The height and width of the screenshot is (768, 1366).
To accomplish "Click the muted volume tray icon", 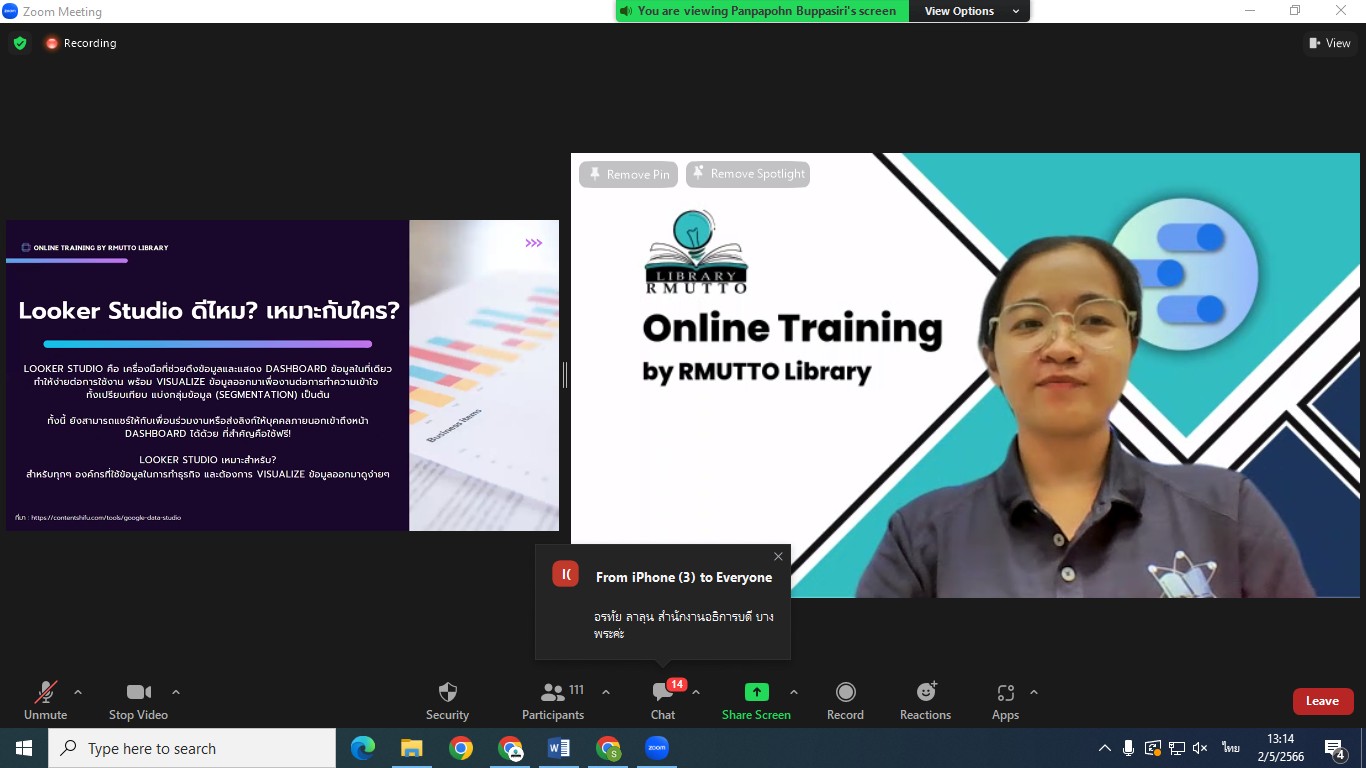I will (x=1200, y=748).
